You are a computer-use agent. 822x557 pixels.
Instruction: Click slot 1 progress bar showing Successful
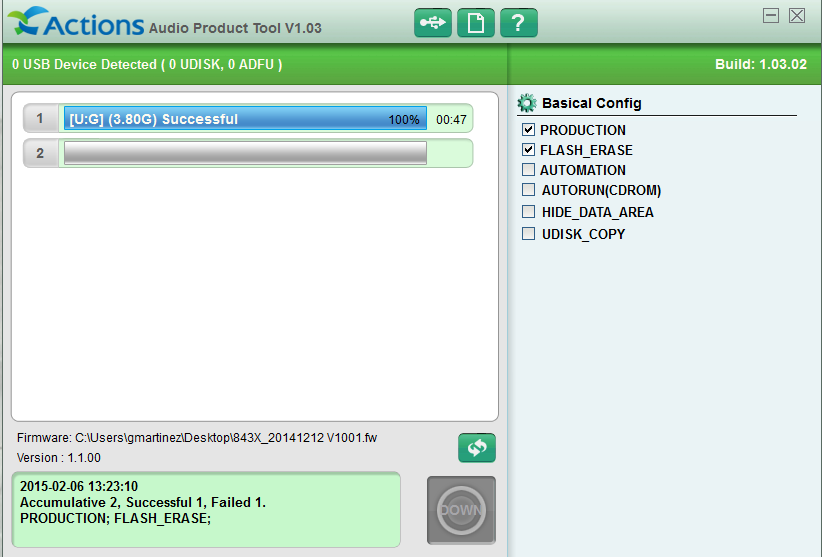245,118
